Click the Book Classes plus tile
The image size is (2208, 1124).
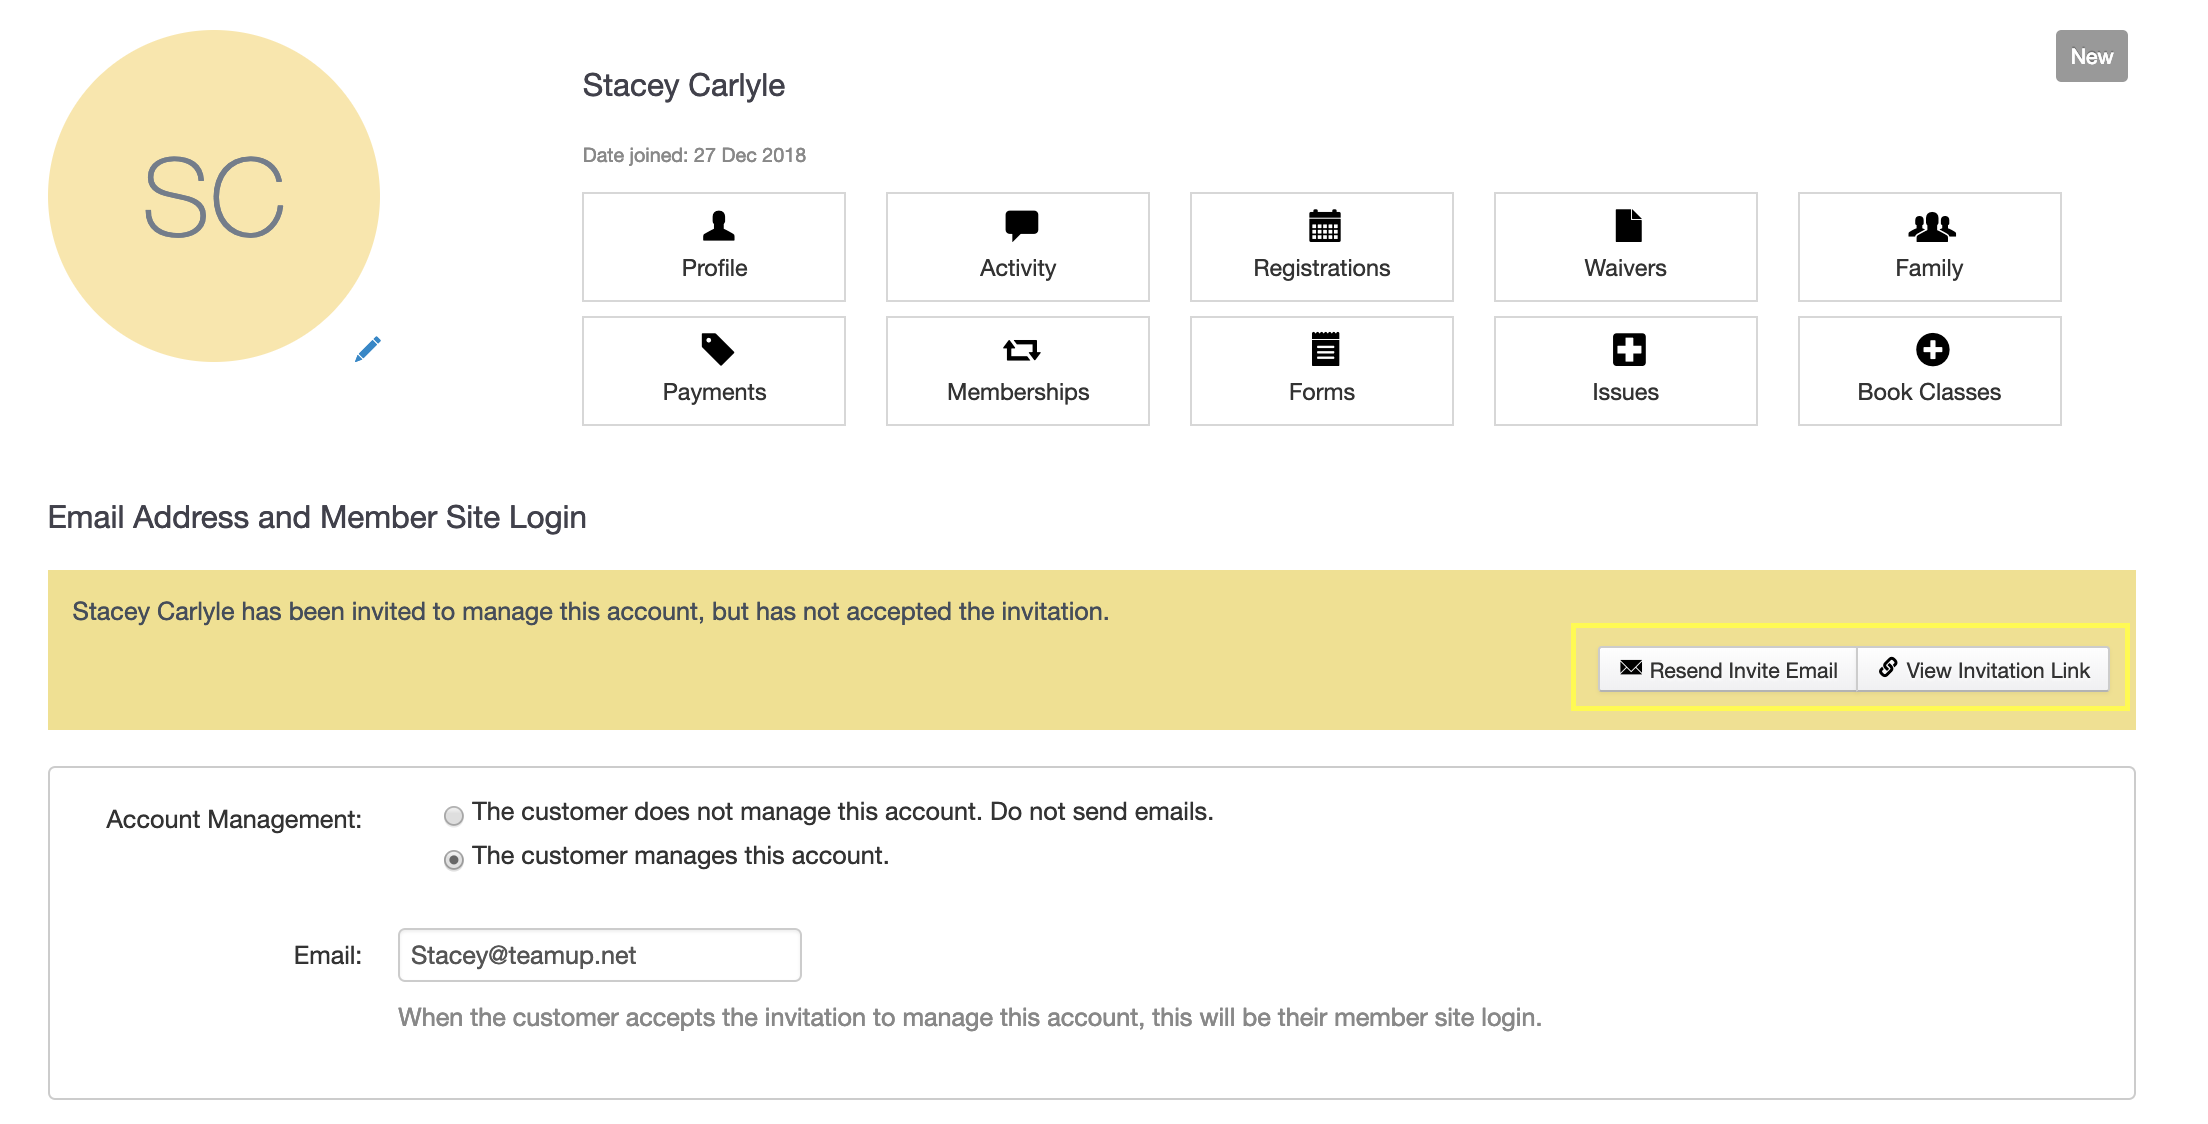click(x=1929, y=371)
